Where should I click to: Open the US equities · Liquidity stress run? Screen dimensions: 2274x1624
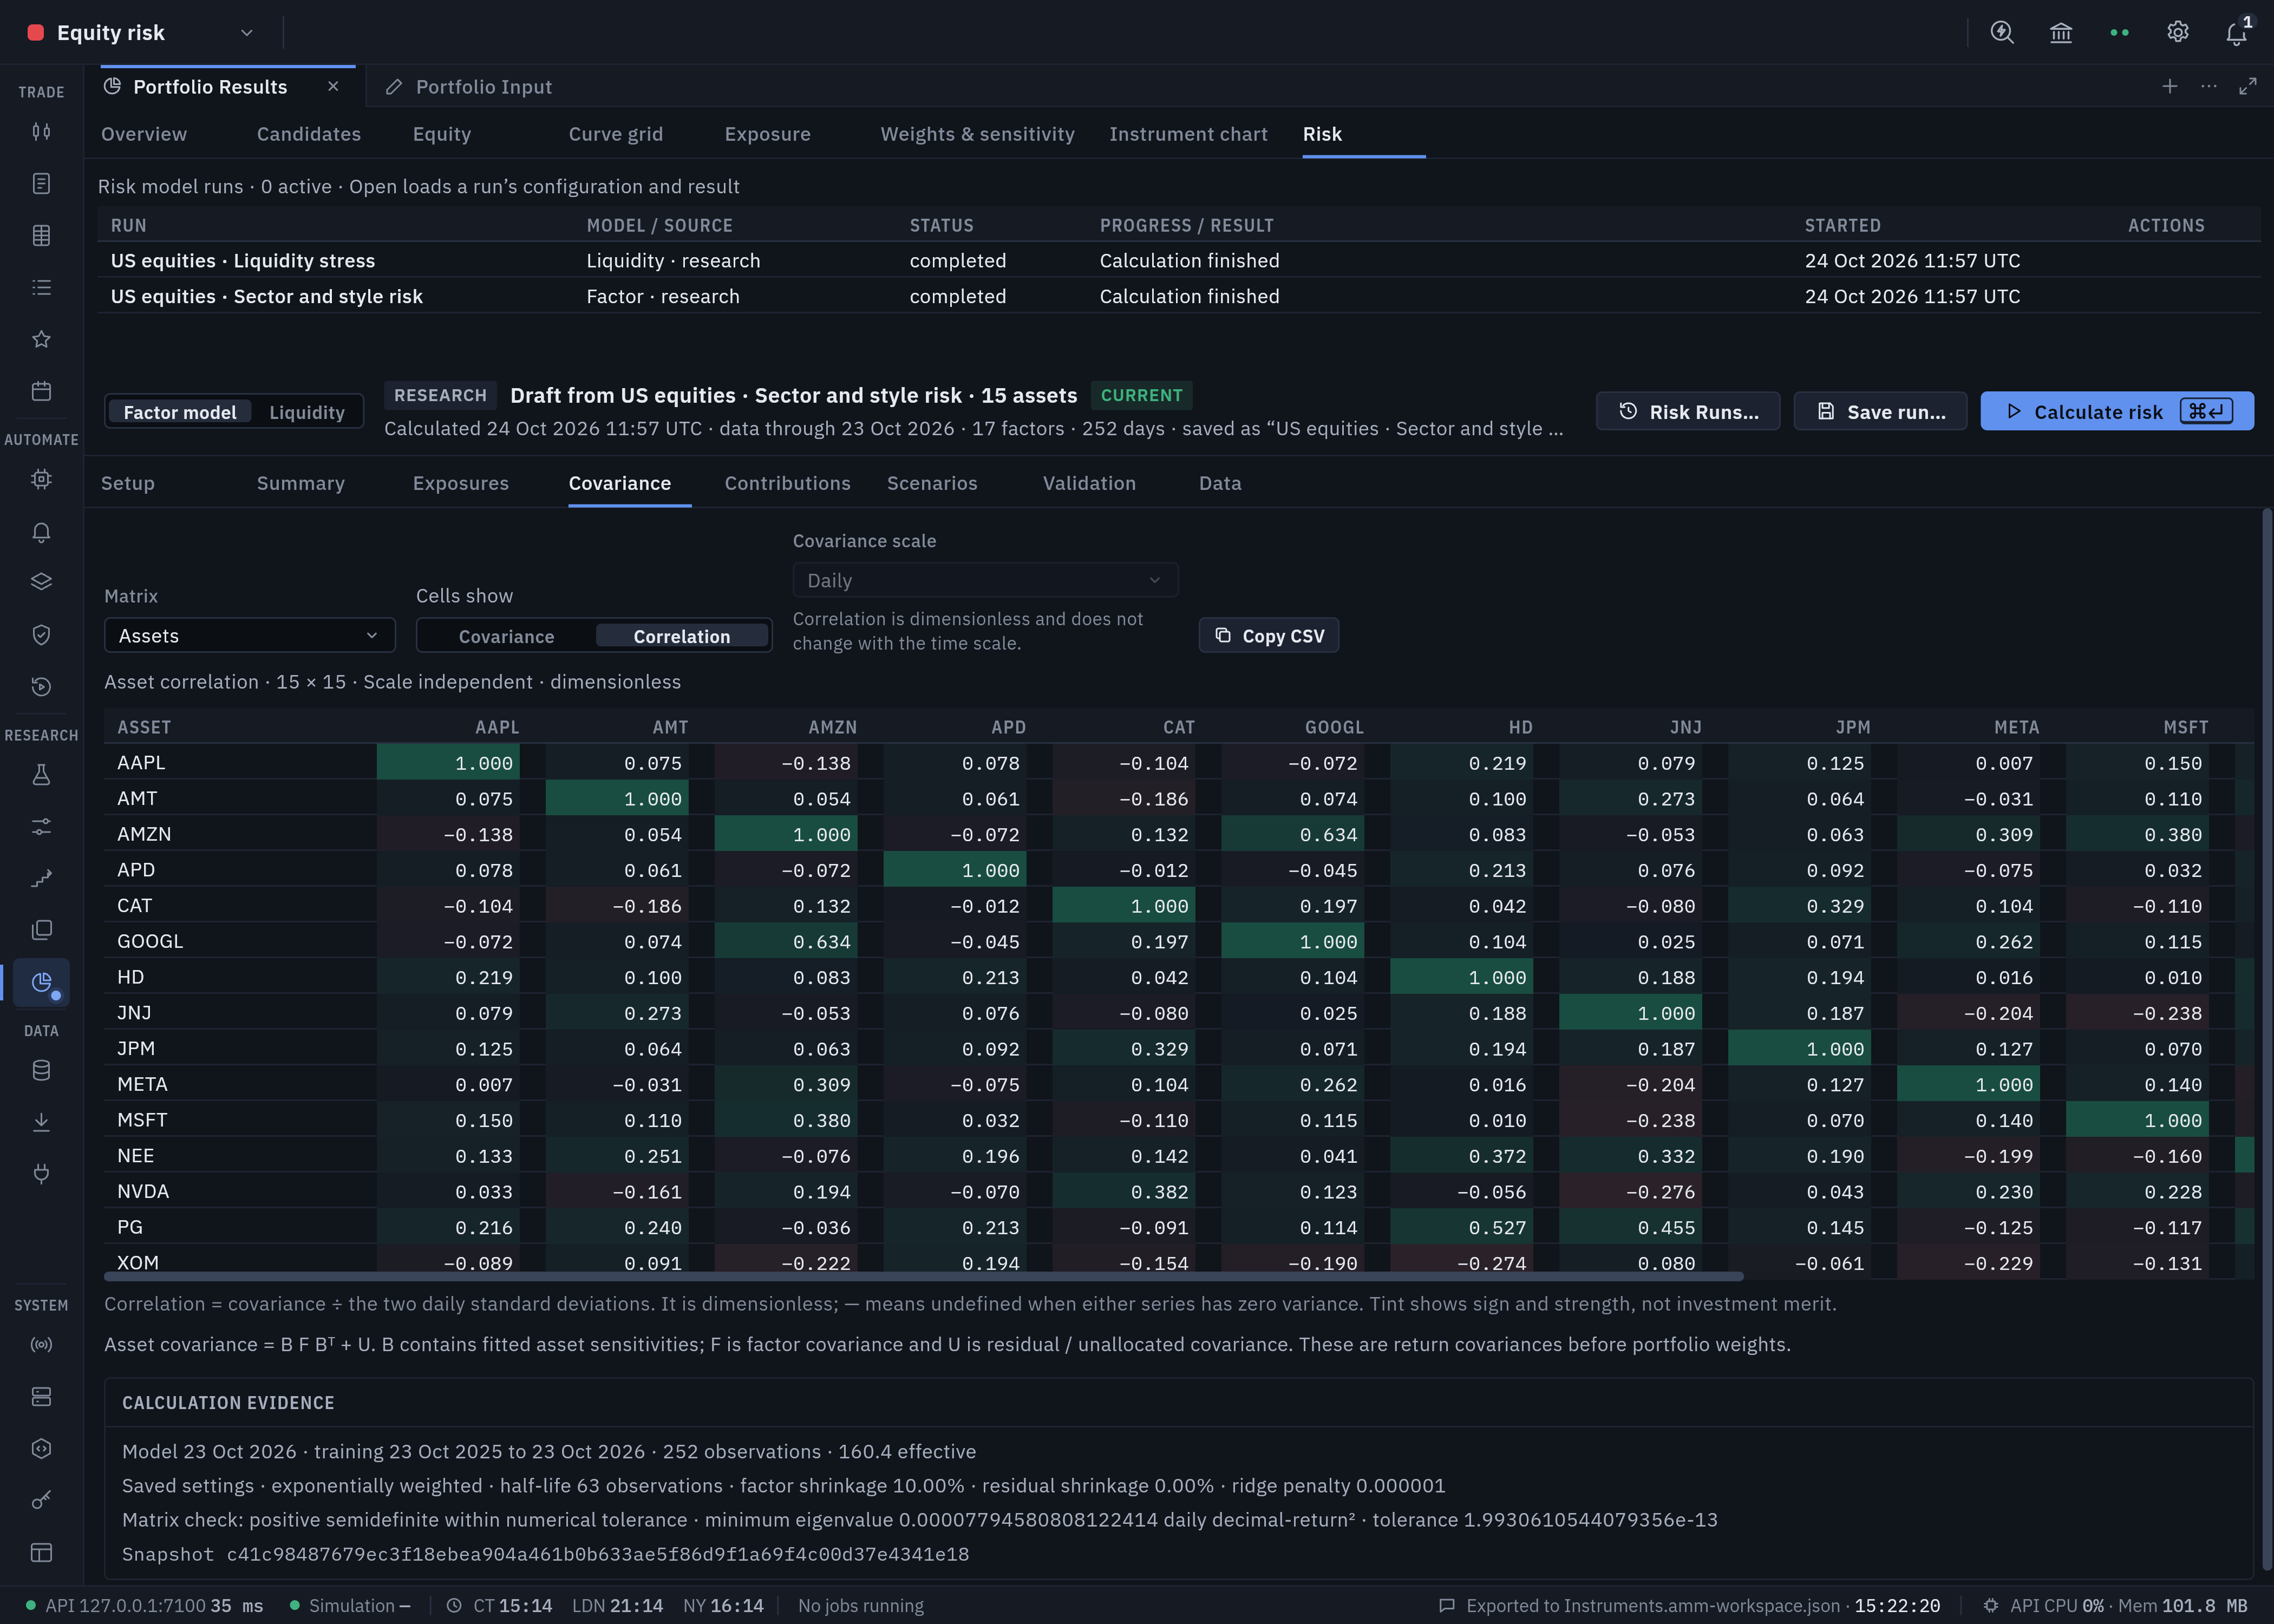tap(1179, 261)
